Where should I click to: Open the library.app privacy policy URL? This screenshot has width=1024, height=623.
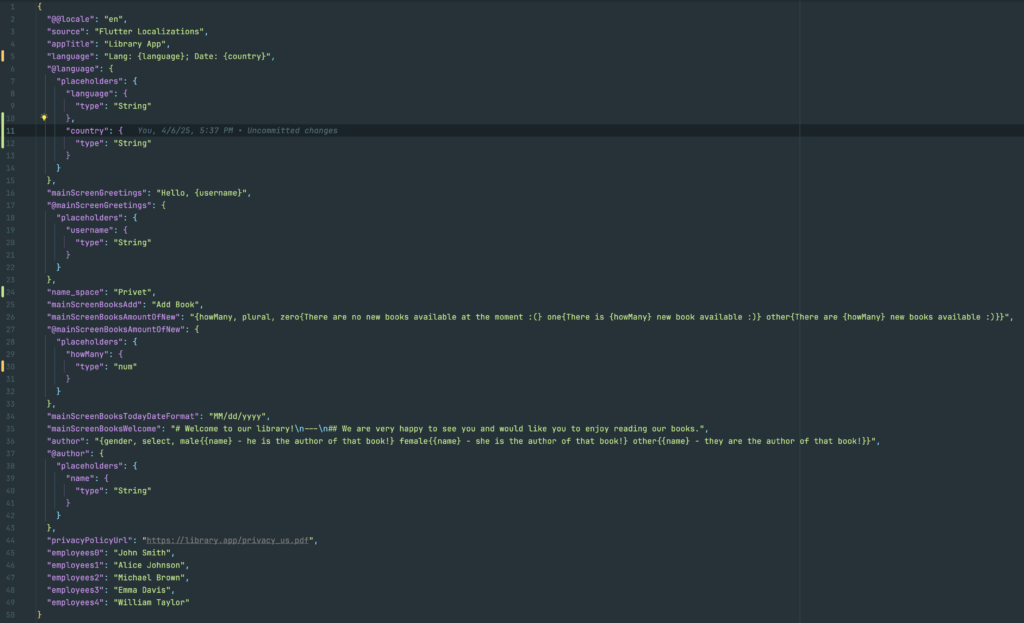(x=227, y=540)
